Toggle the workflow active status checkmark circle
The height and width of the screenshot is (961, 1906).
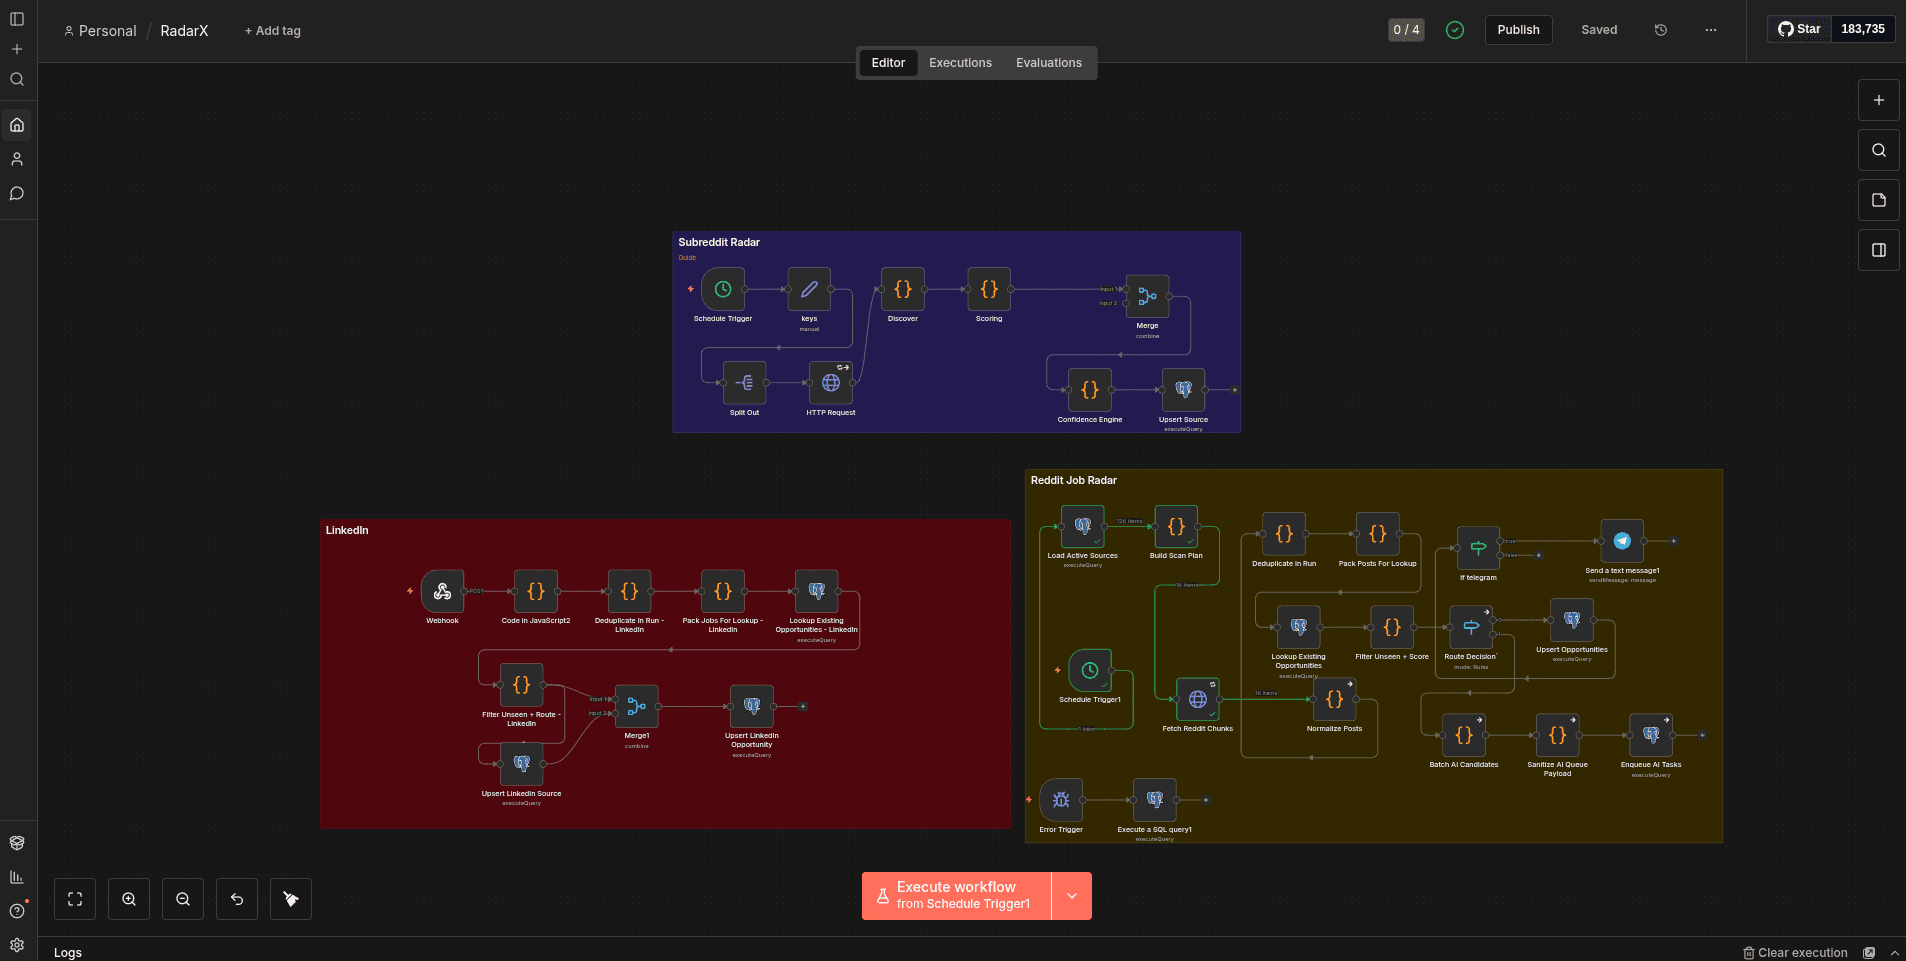(1454, 30)
